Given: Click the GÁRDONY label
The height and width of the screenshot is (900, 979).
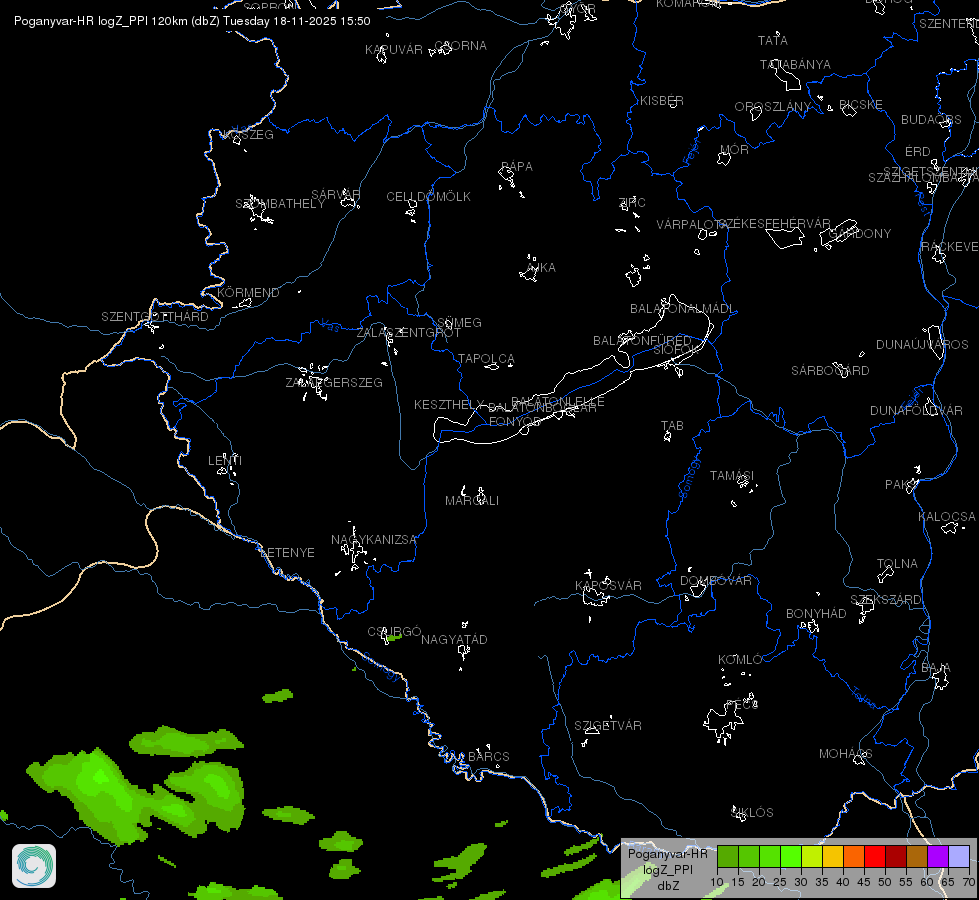Looking at the screenshot, I should [860, 234].
